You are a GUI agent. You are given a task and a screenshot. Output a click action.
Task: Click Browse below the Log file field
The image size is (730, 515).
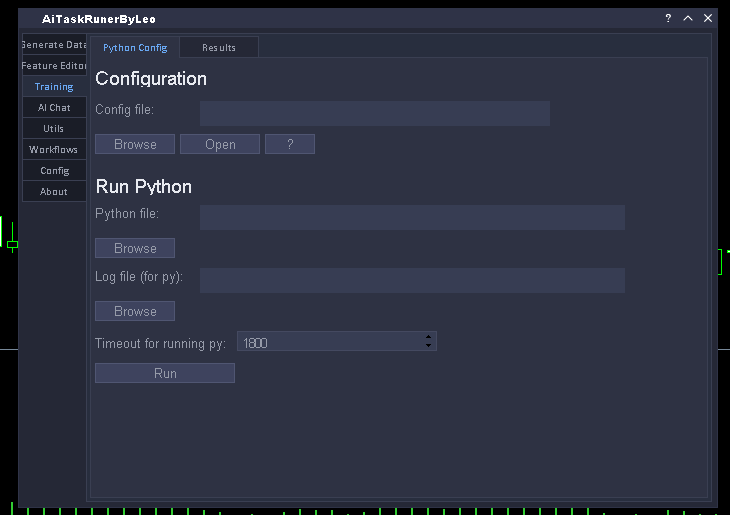[x=135, y=311]
